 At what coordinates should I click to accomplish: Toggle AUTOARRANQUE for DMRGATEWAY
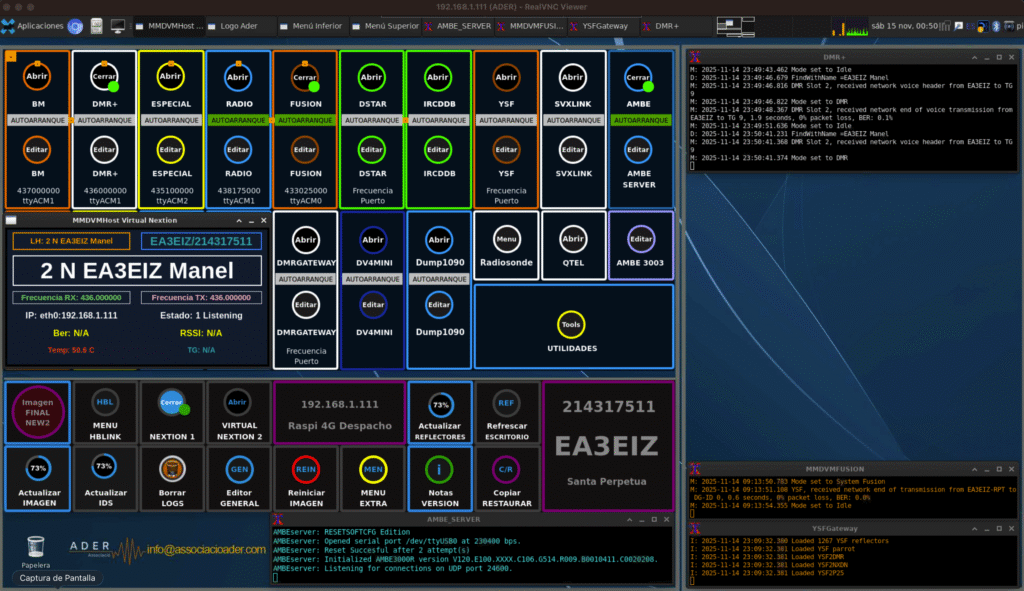click(305, 279)
